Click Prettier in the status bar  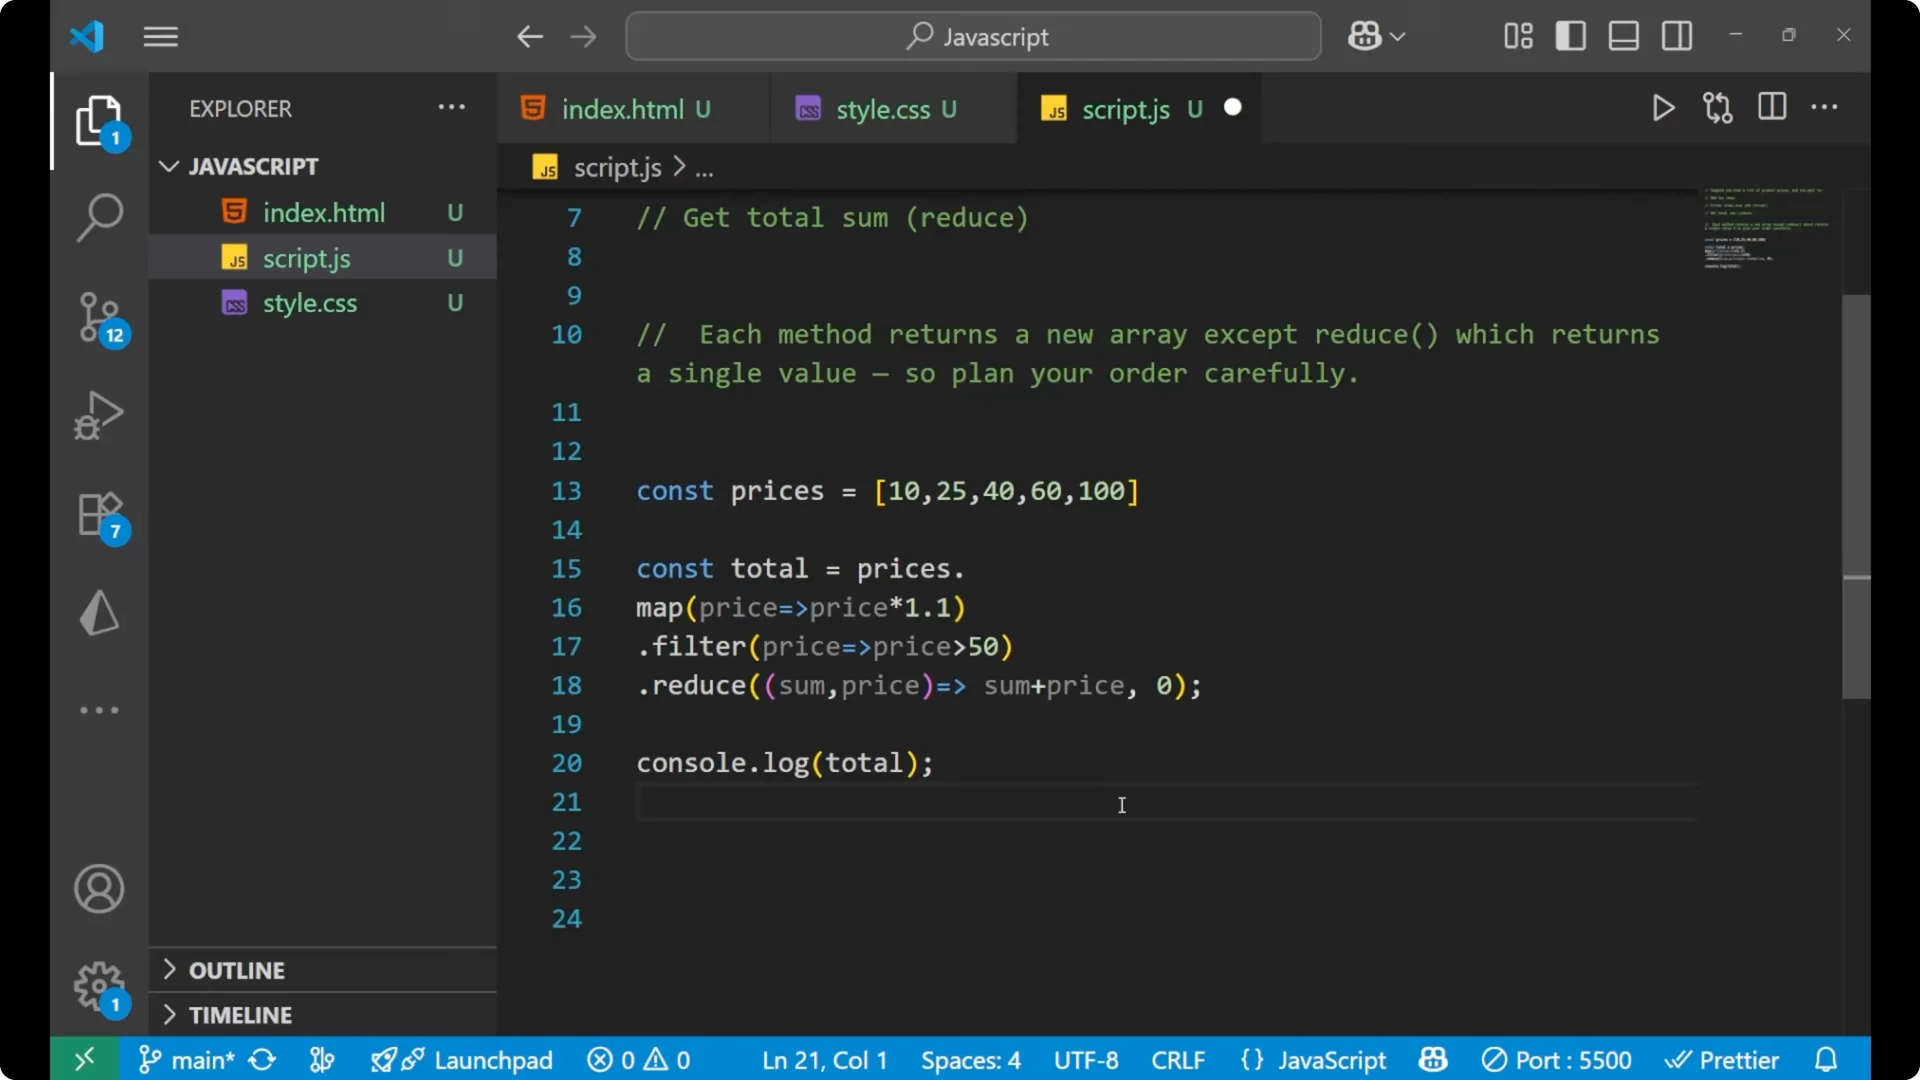1723,1059
